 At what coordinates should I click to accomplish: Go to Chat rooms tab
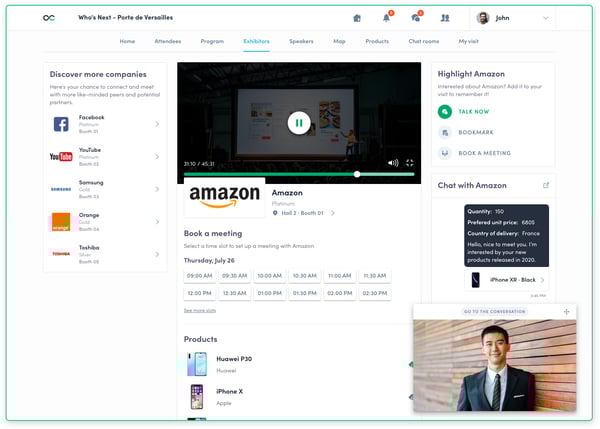tap(424, 41)
